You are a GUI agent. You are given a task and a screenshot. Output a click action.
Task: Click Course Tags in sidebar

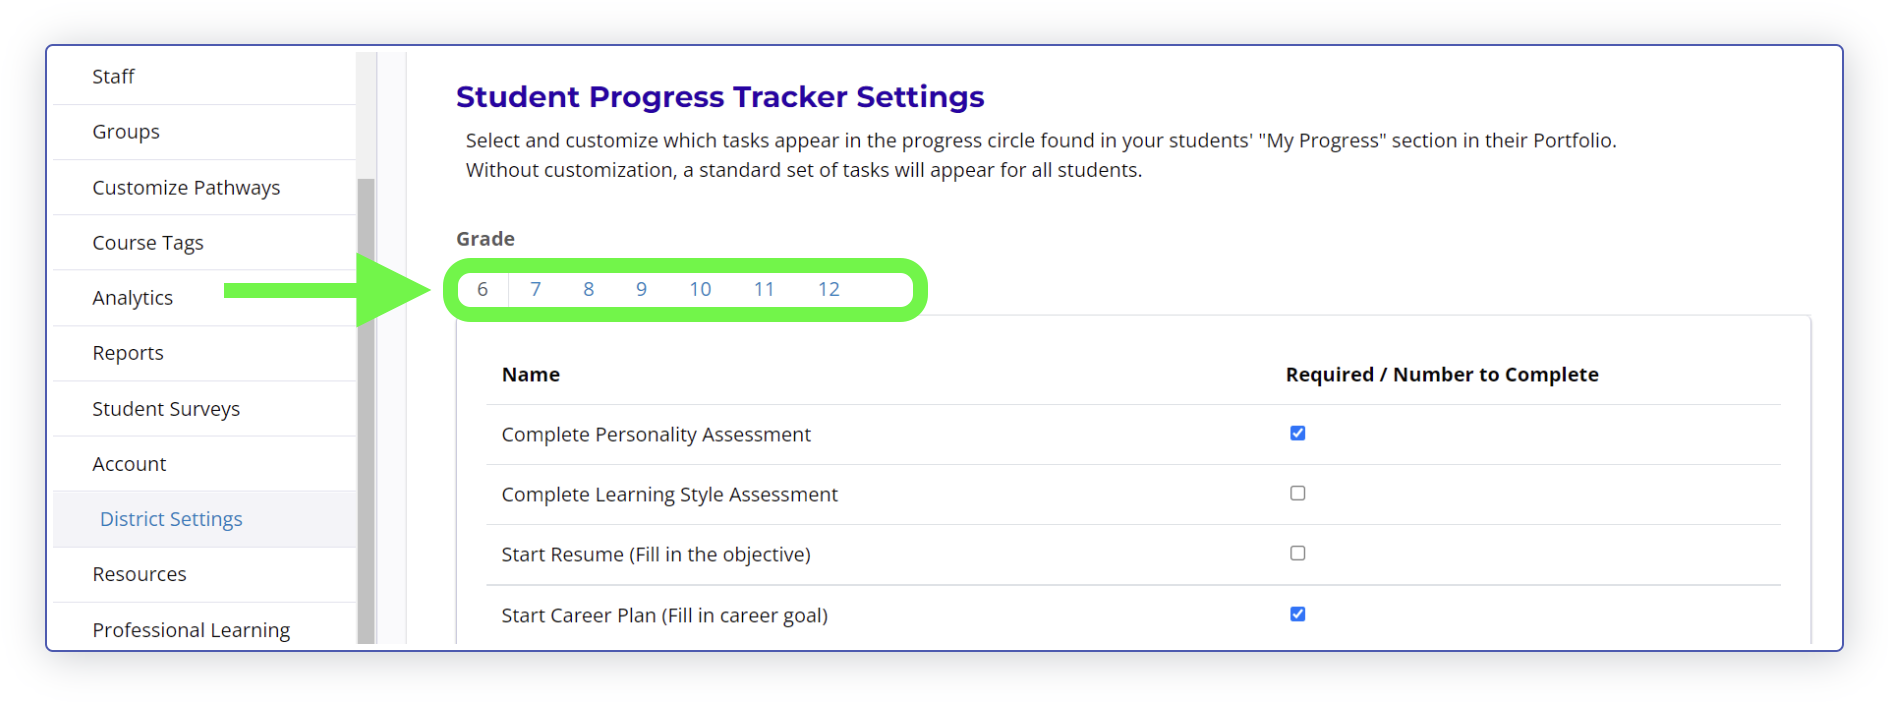[148, 243]
